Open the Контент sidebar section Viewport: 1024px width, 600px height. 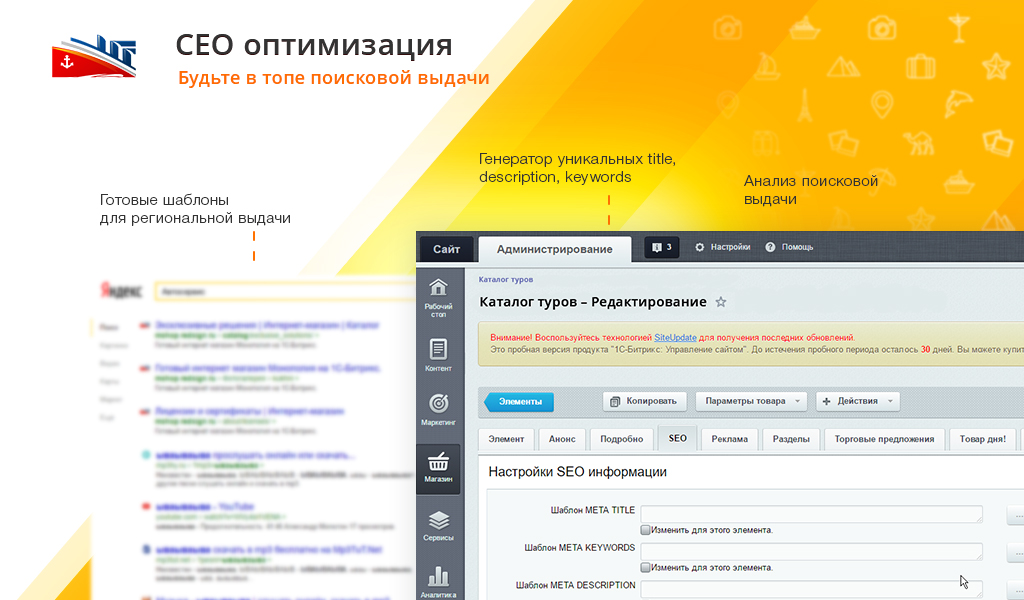(438, 355)
